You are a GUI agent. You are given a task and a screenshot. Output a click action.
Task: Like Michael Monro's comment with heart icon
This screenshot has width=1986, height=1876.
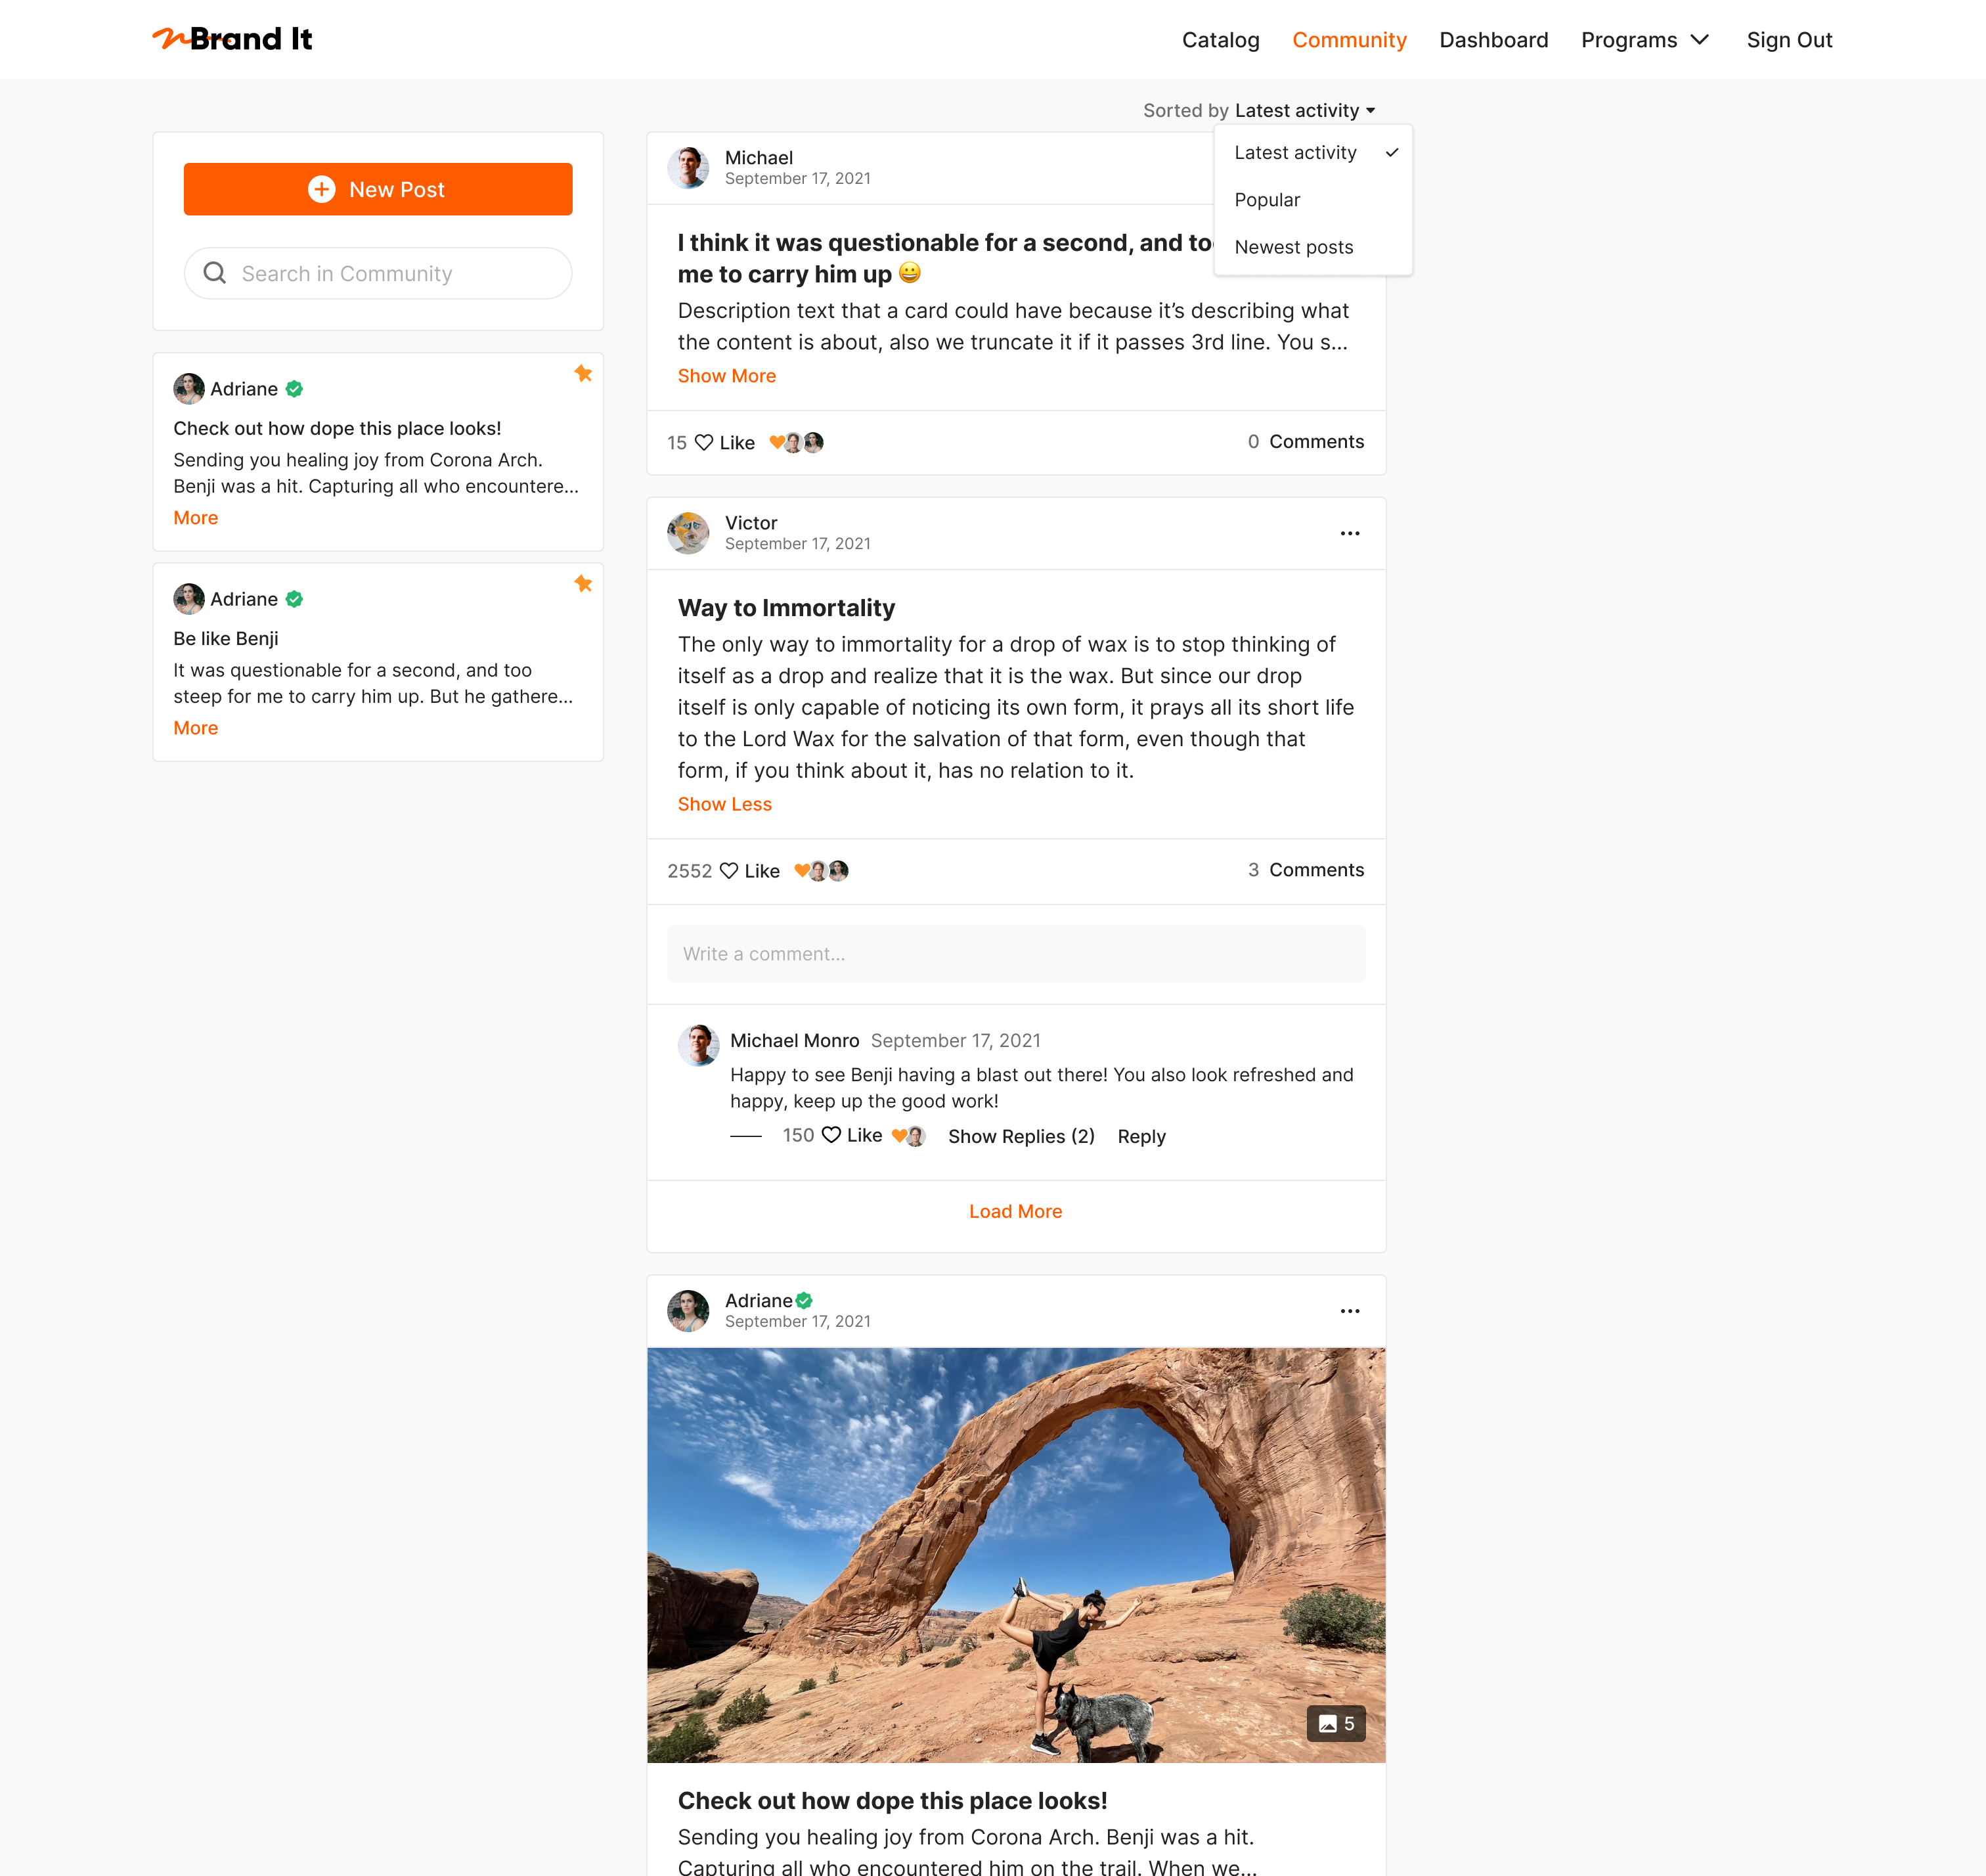[x=831, y=1135]
